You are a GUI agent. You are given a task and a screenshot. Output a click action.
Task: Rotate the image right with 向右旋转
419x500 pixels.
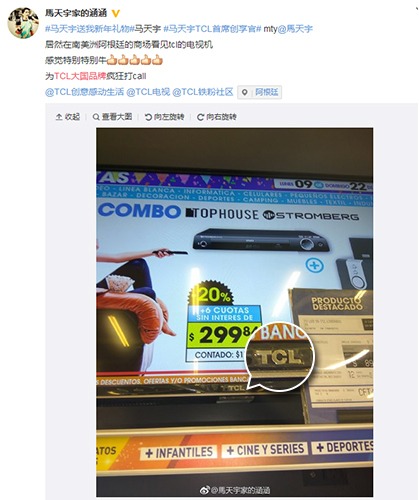click(217, 117)
